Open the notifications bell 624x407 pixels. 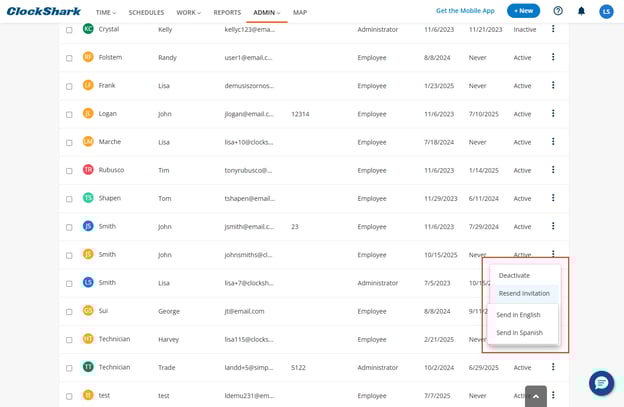tap(581, 11)
